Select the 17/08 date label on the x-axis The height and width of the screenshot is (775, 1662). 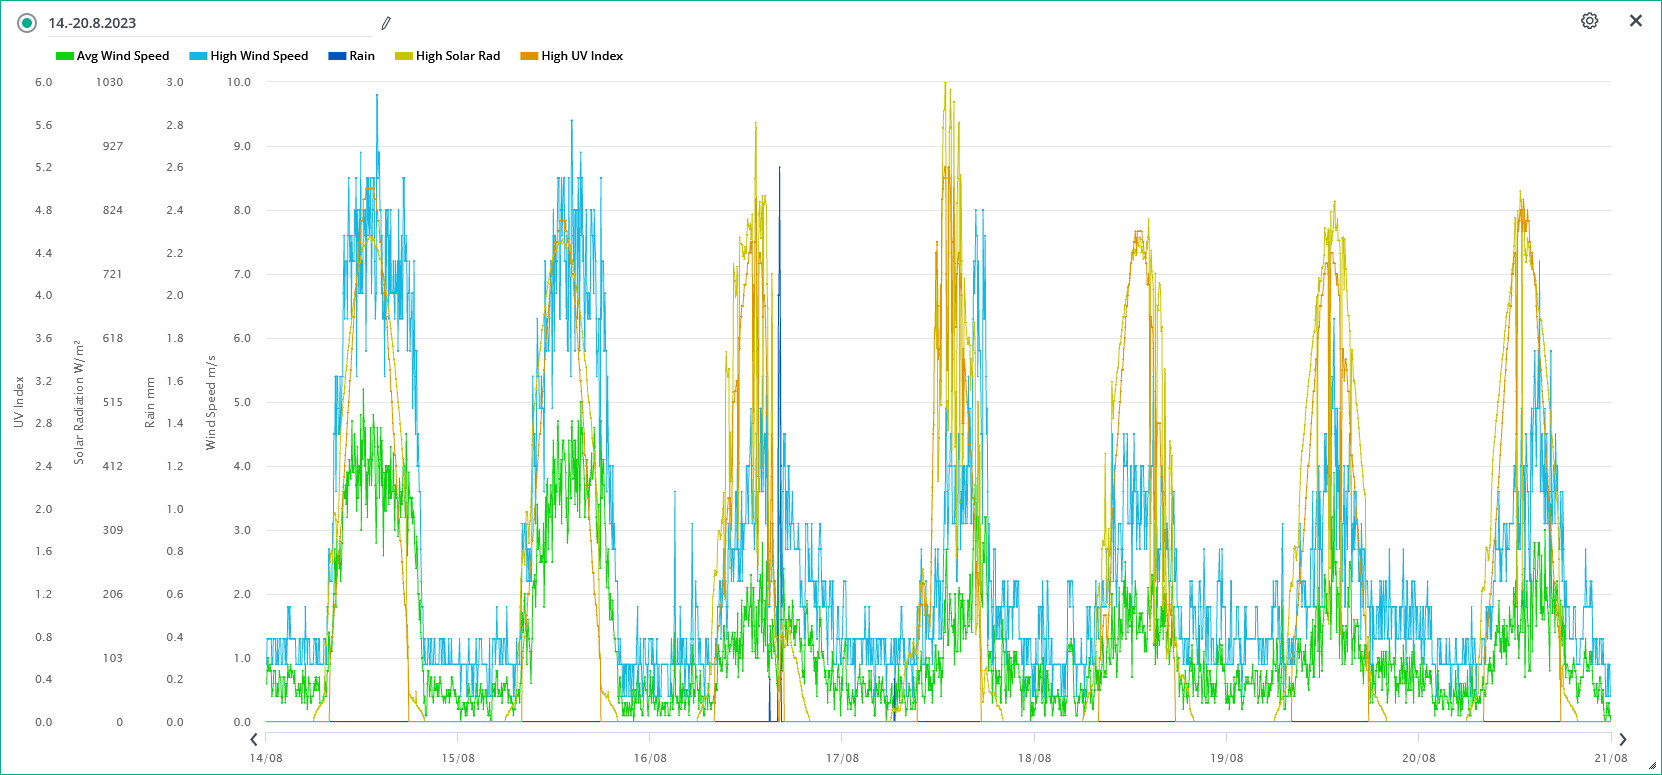[842, 758]
